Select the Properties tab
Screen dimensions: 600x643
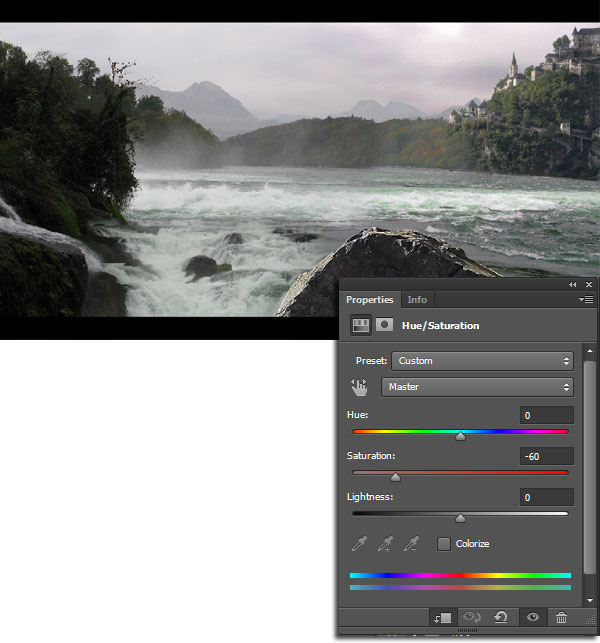click(370, 300)
